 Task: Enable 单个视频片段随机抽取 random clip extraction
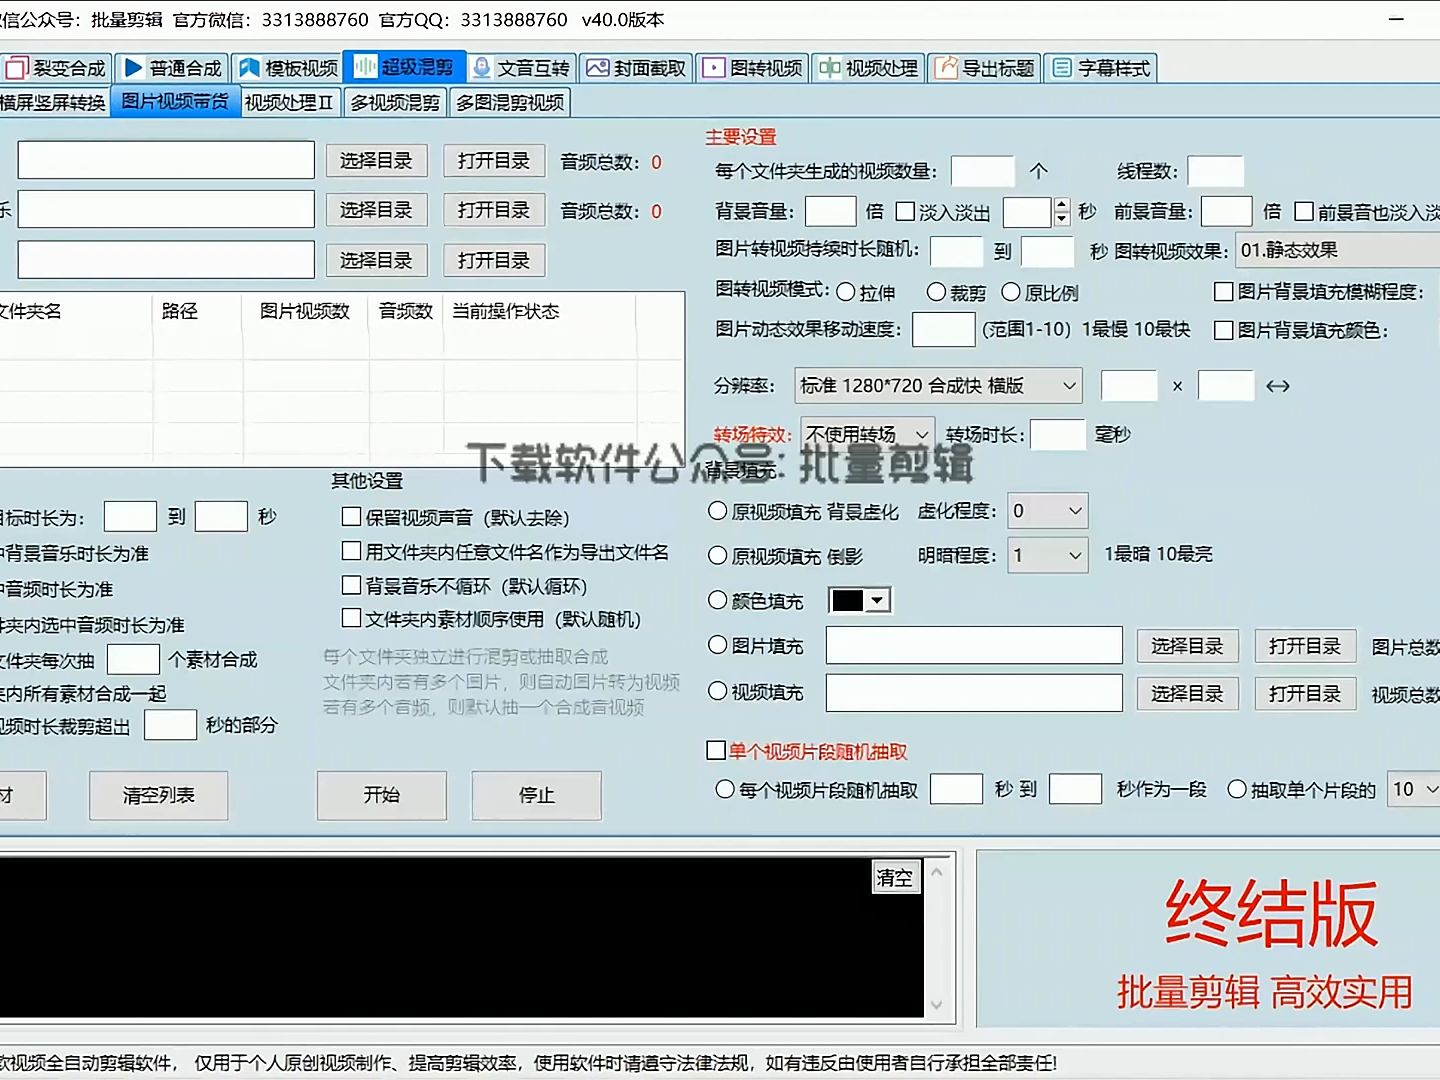(x=716, y=750)
